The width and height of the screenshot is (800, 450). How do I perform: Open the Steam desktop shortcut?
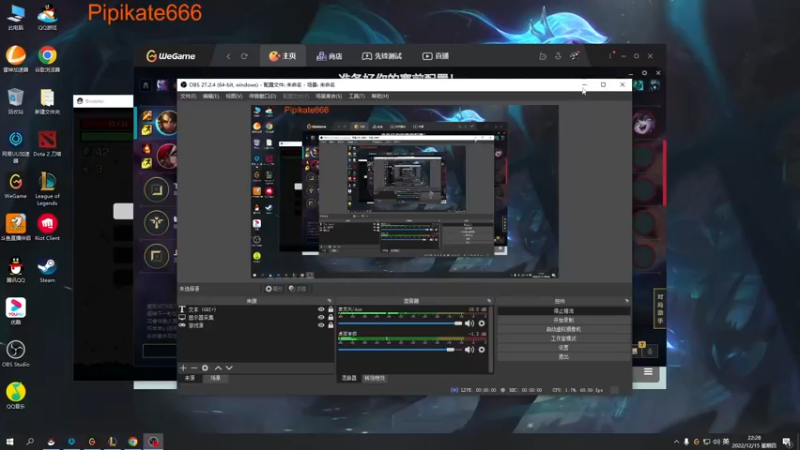tap(47, 270)
